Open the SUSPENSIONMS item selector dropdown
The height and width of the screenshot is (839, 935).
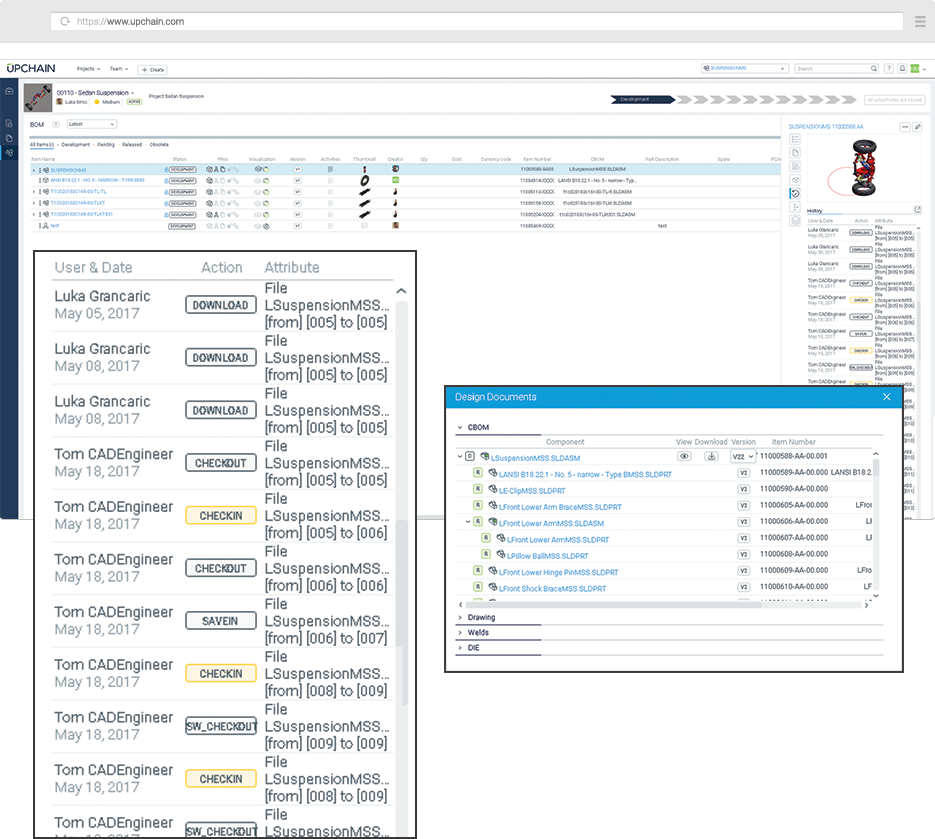744,69
